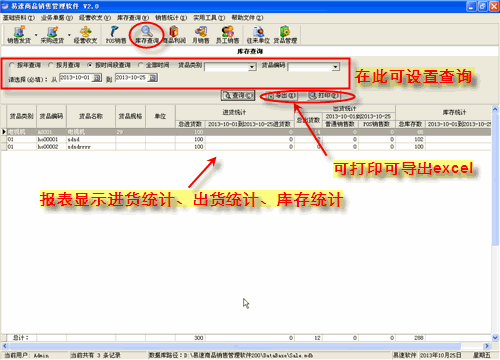The width and height of the screenshot is (500, 360).
Task: Open the 销售发货 toolbar icon
Action: [19, 35]
